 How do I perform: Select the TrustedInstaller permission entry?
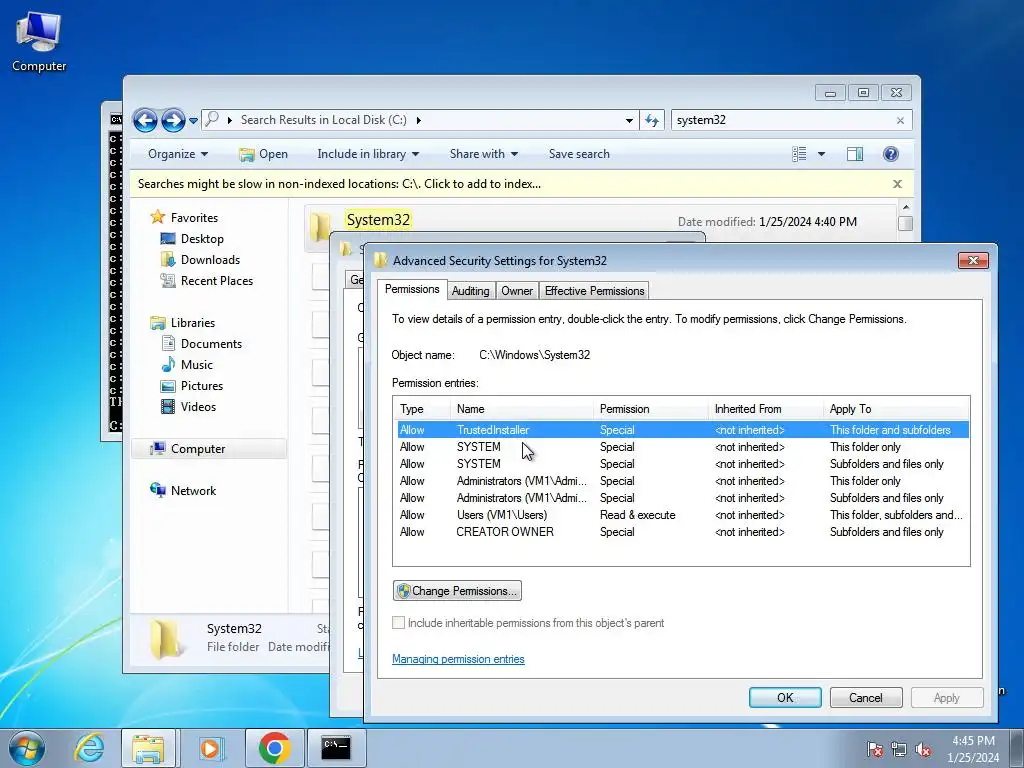pyautogui.click(x=682, y=430)
